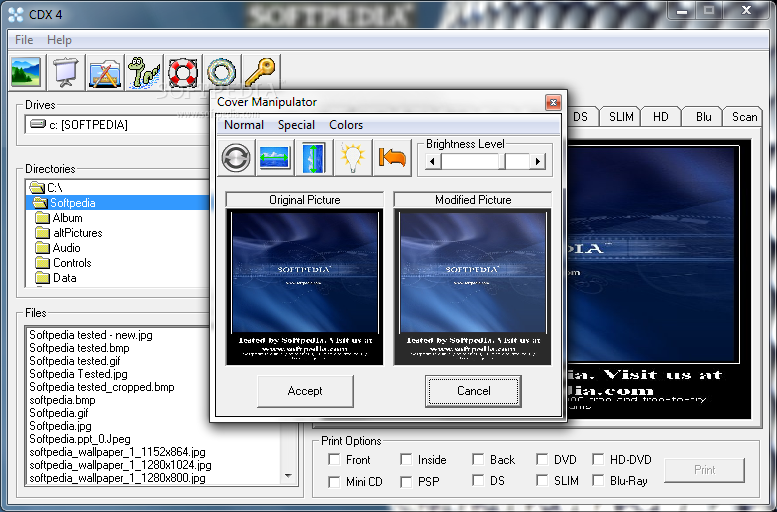Viewport: 777px width, 512px height.
Task: Switch to the HD tab
Action: coord(661,117)
